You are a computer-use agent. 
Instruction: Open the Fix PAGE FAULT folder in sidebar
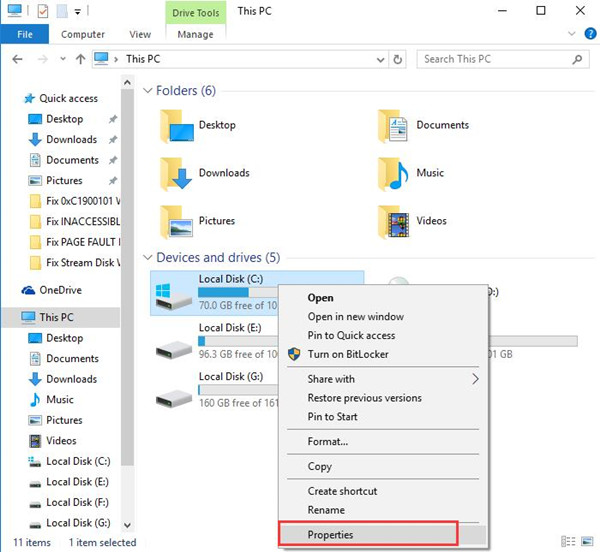click(x=83, y=242)
